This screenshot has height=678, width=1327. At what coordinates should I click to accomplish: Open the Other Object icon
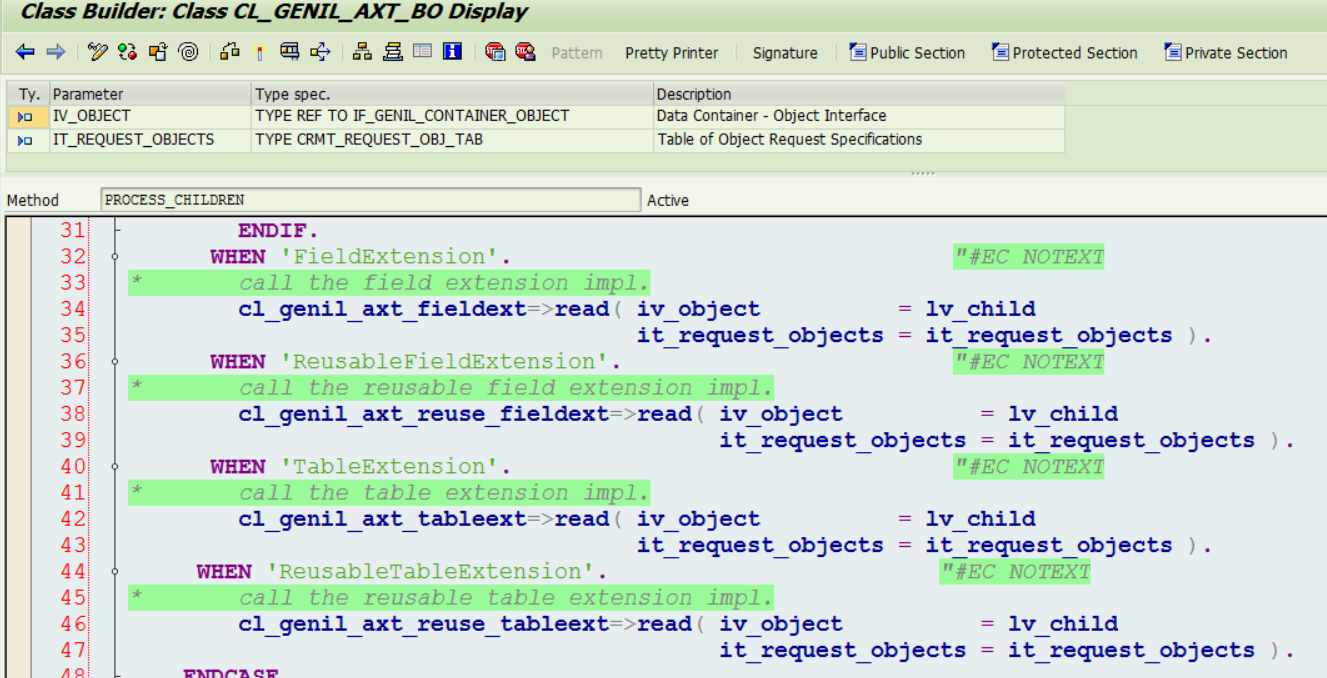pyautogui.click(x=158, y=52)
